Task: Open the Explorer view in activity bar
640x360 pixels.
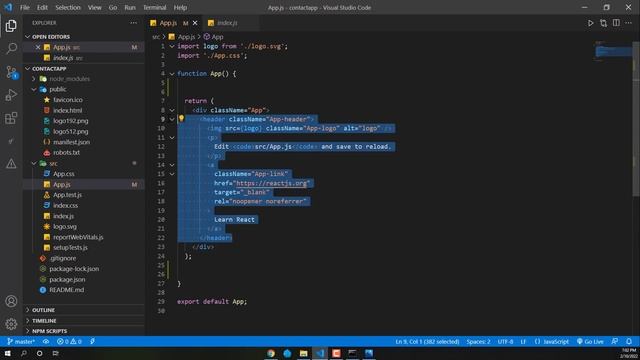Action: (11, 26)
